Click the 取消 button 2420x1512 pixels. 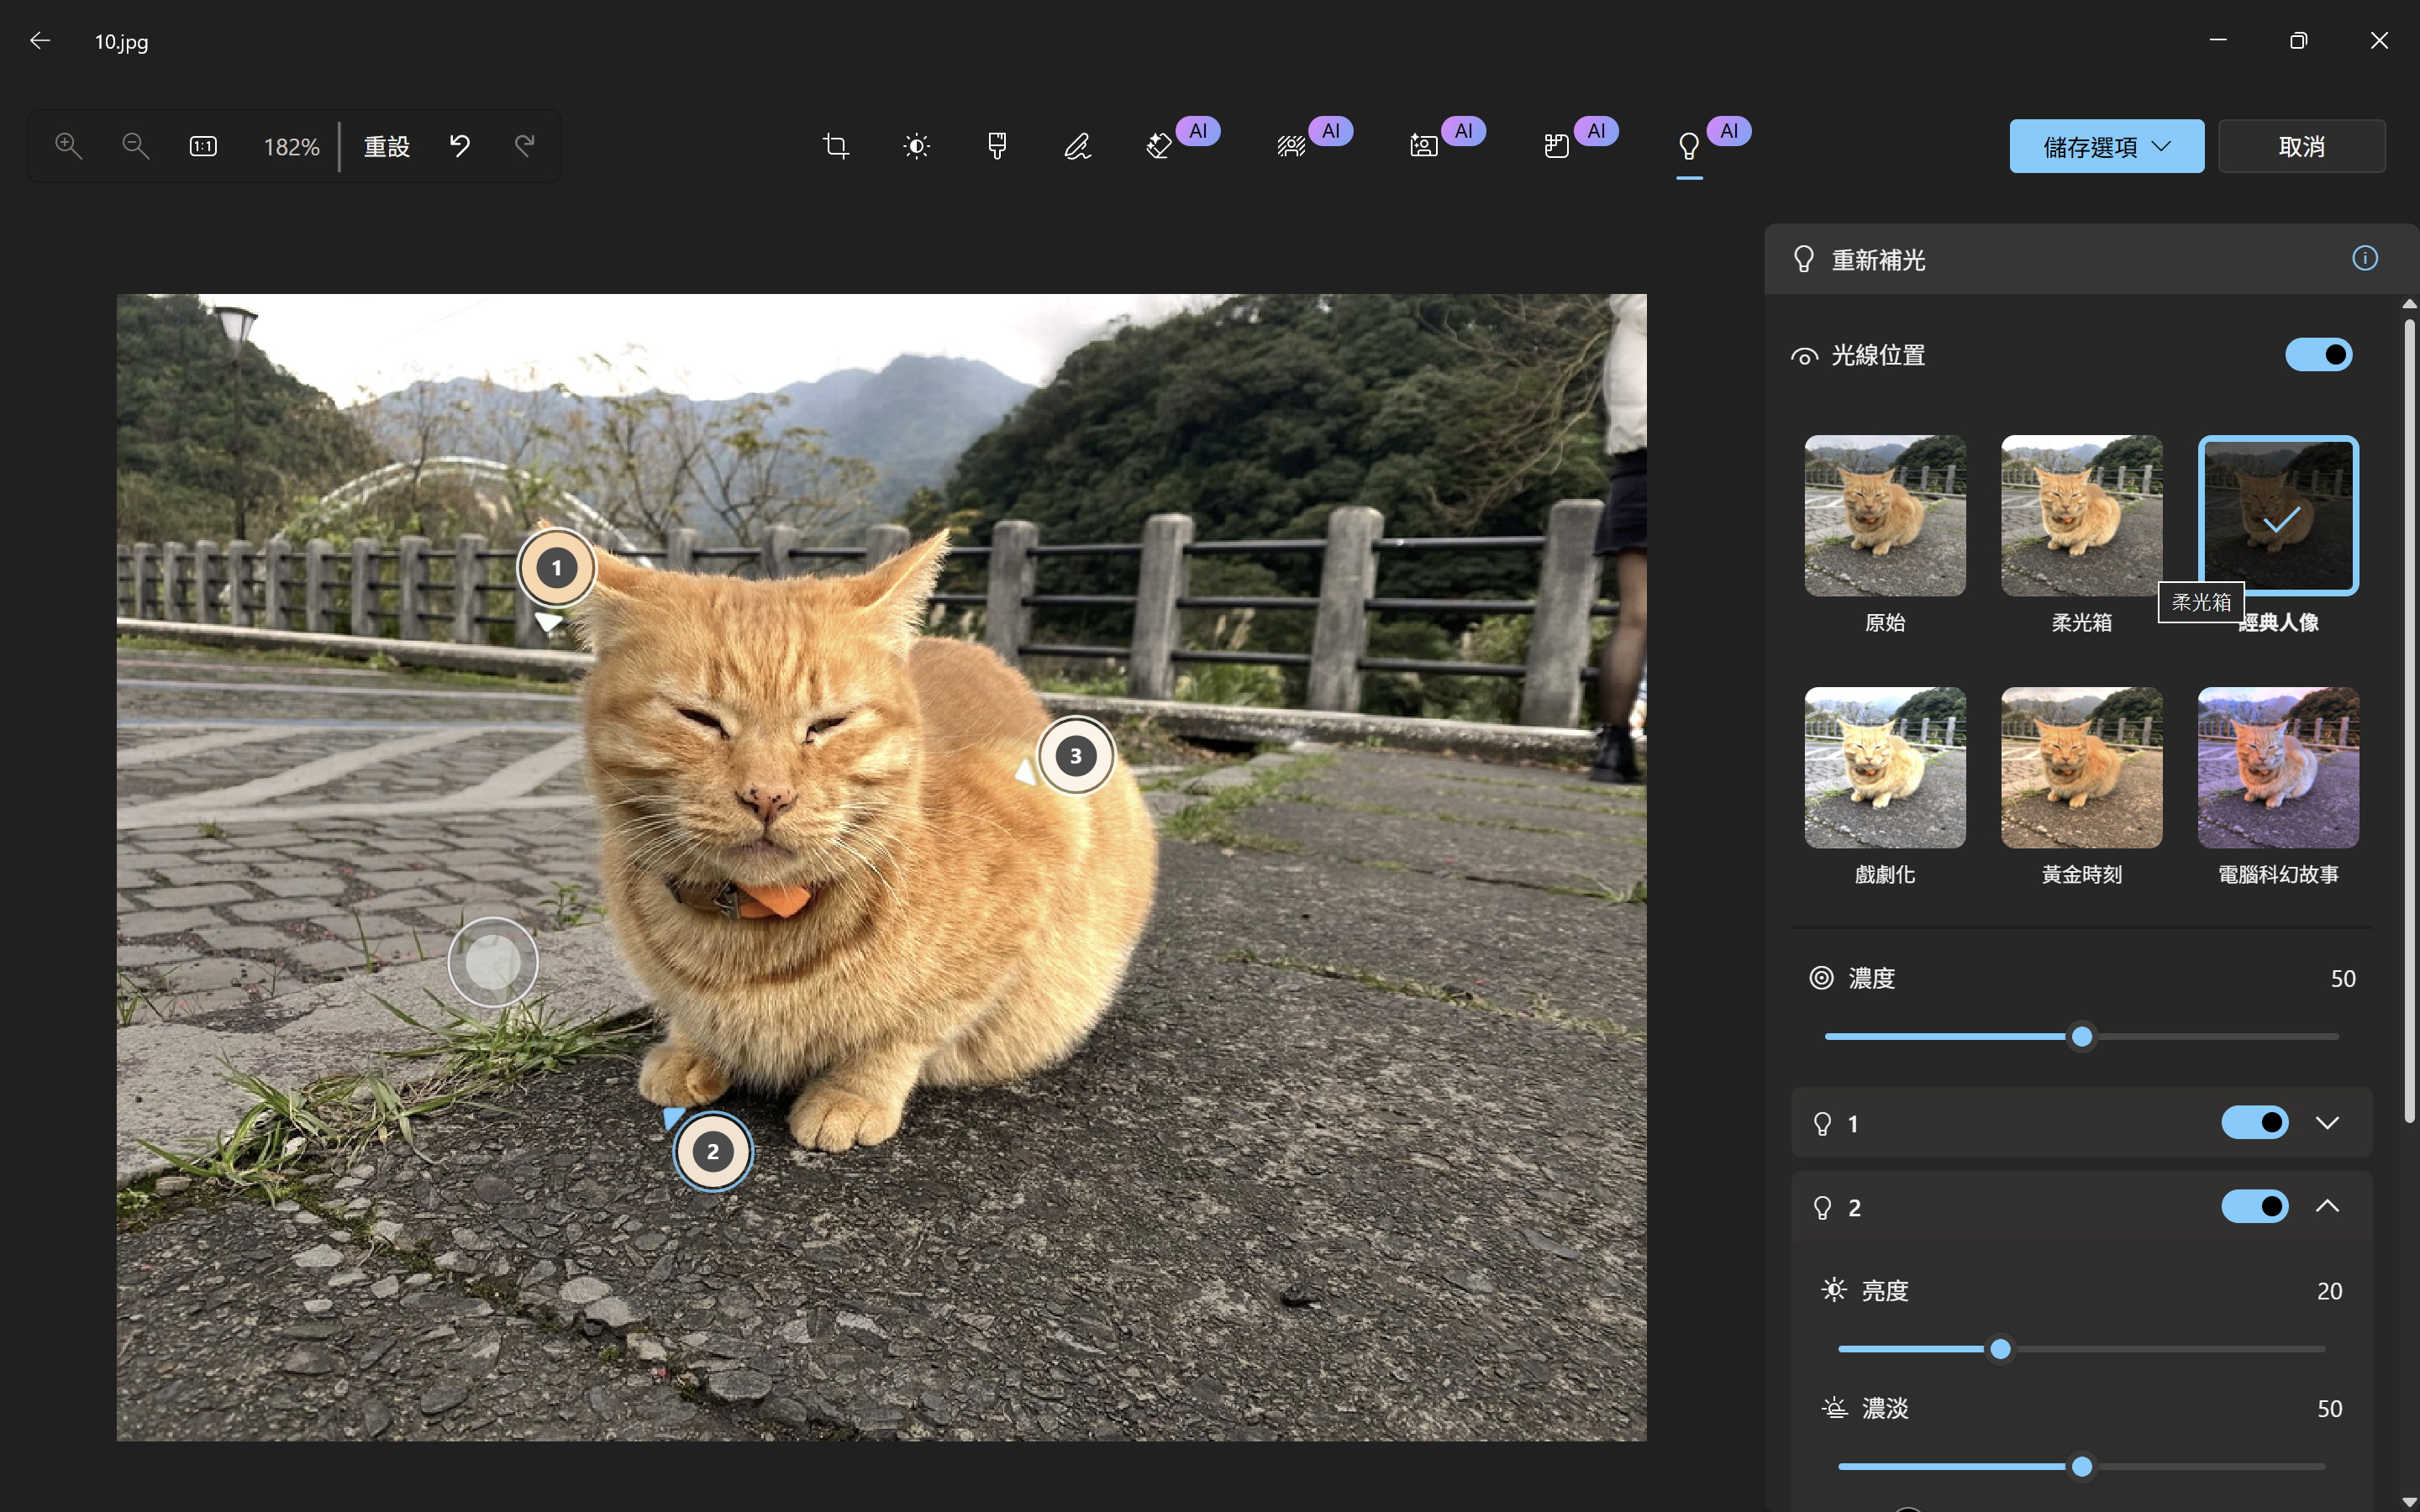pyautogui.click(x=2301, y=147)
